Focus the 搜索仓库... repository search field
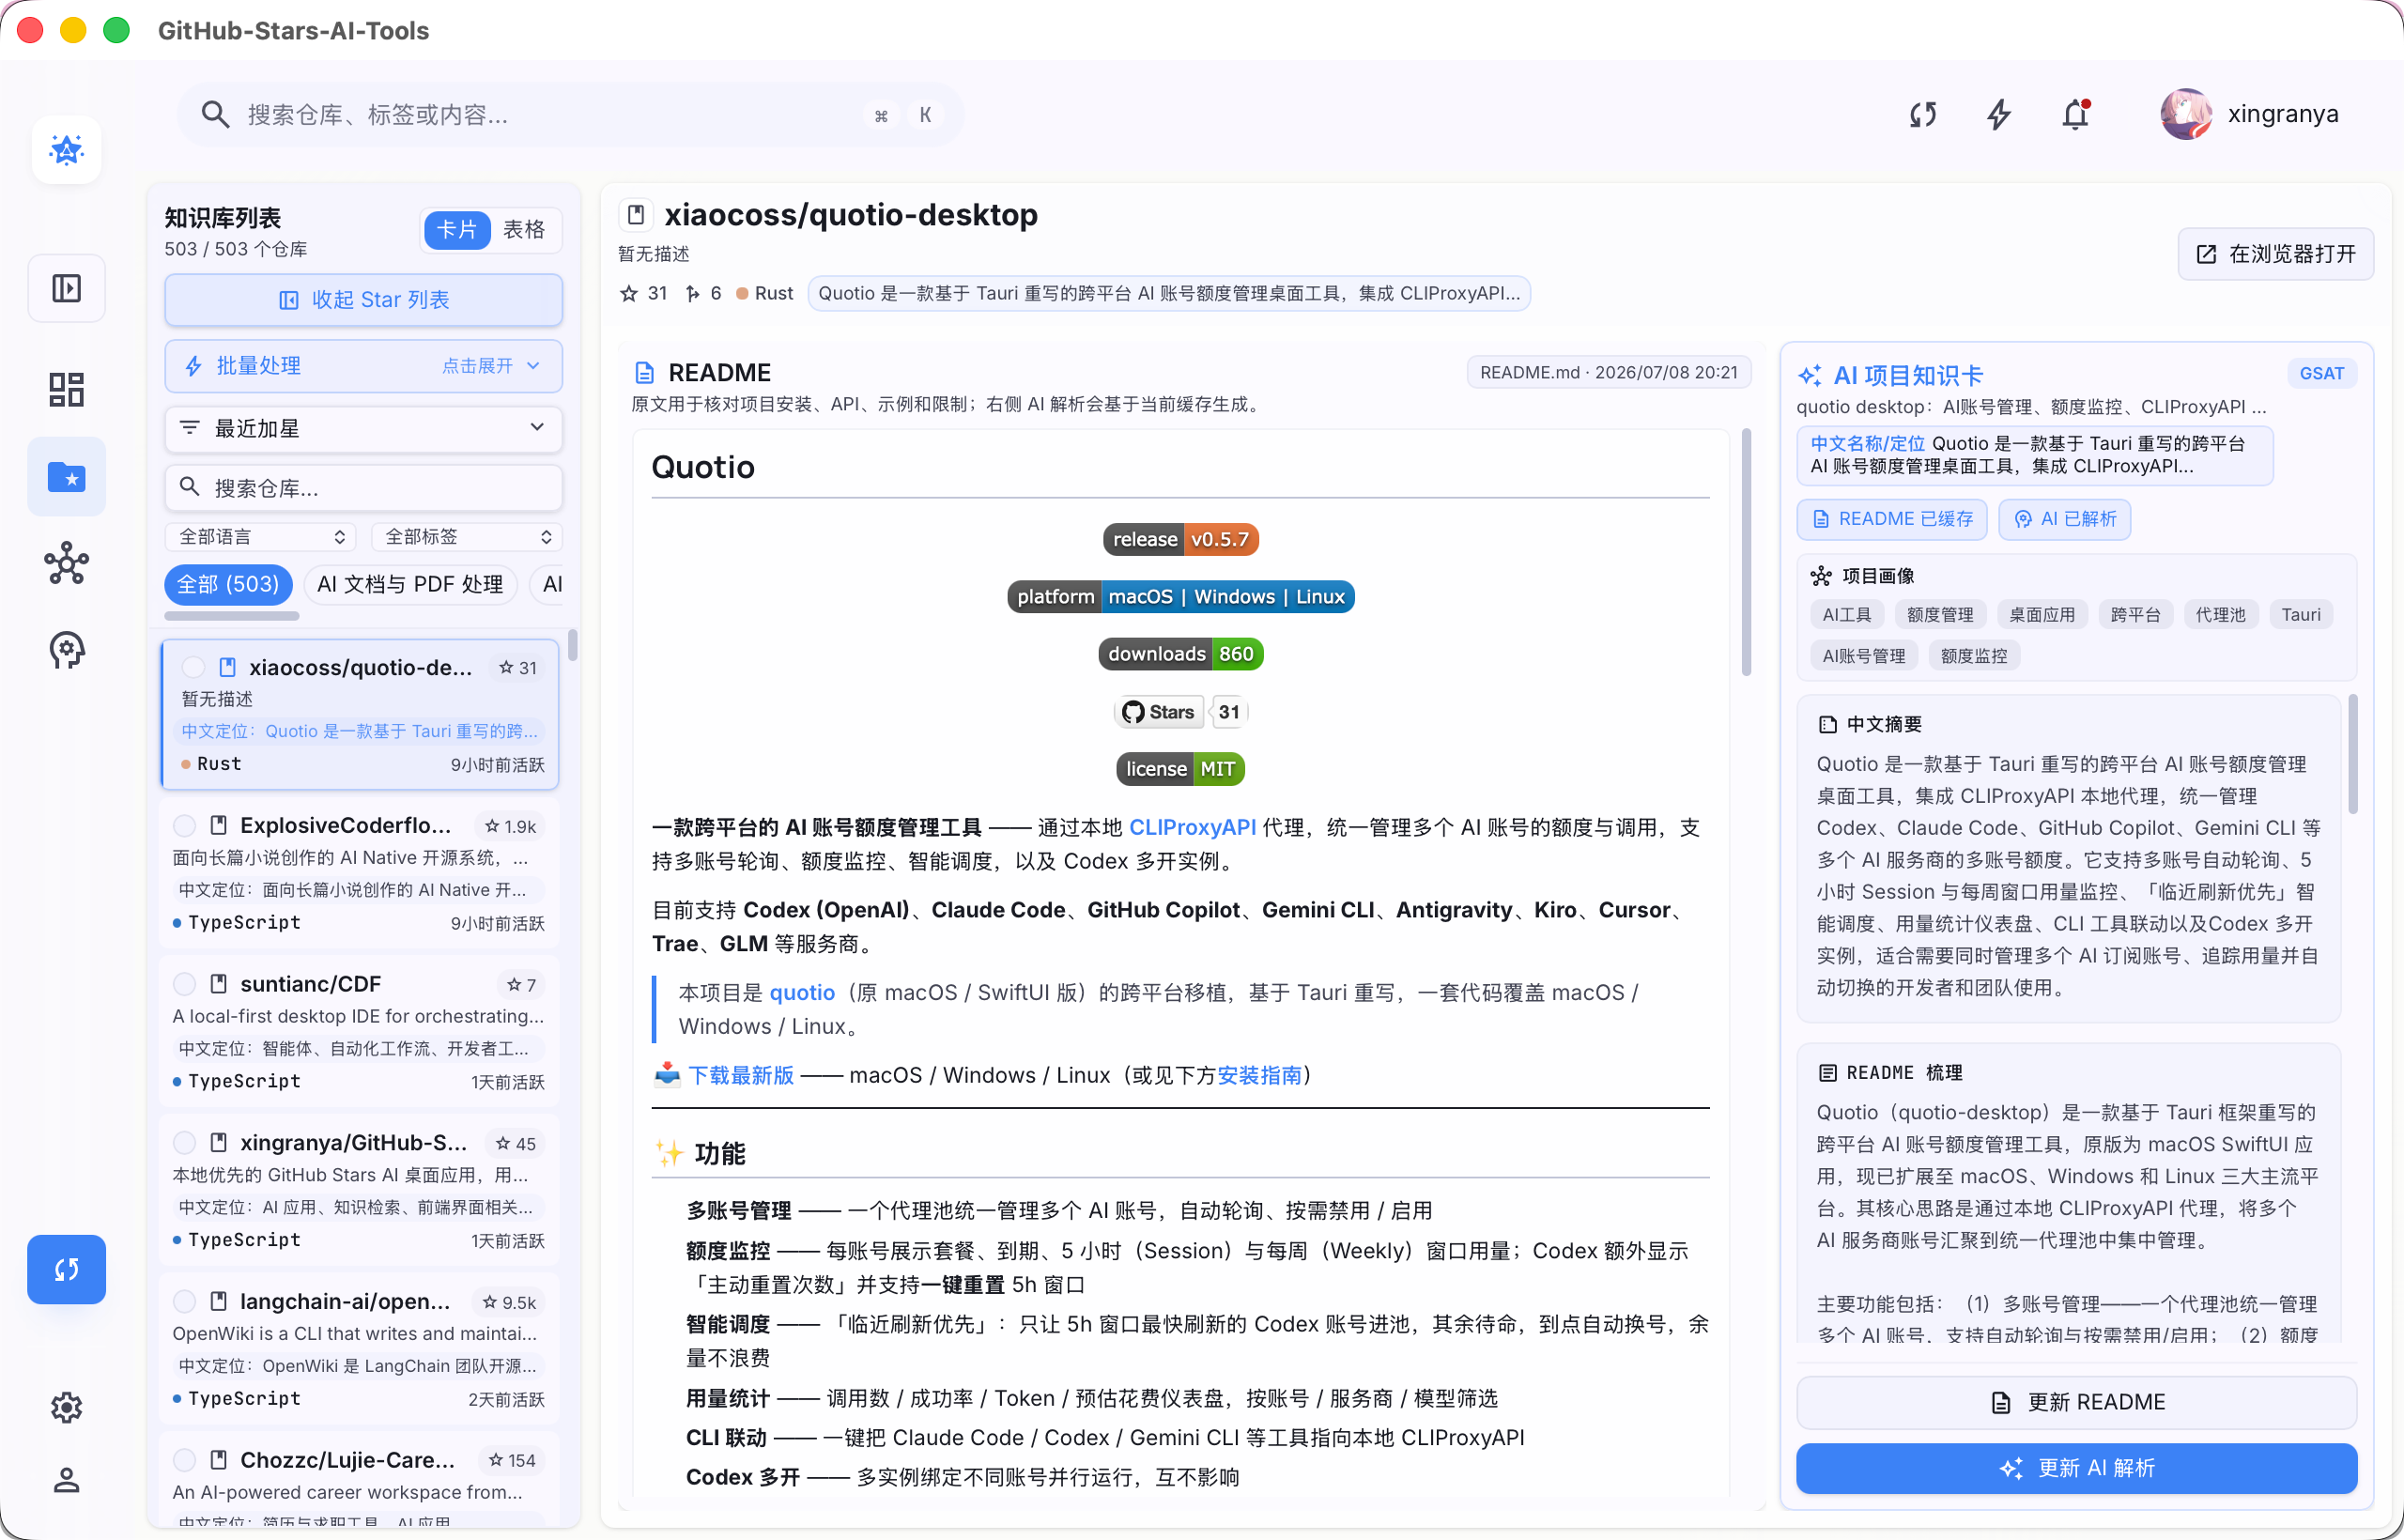Image resolution: width=2404 pixels, height=1540 pixels. pos(363,488)
